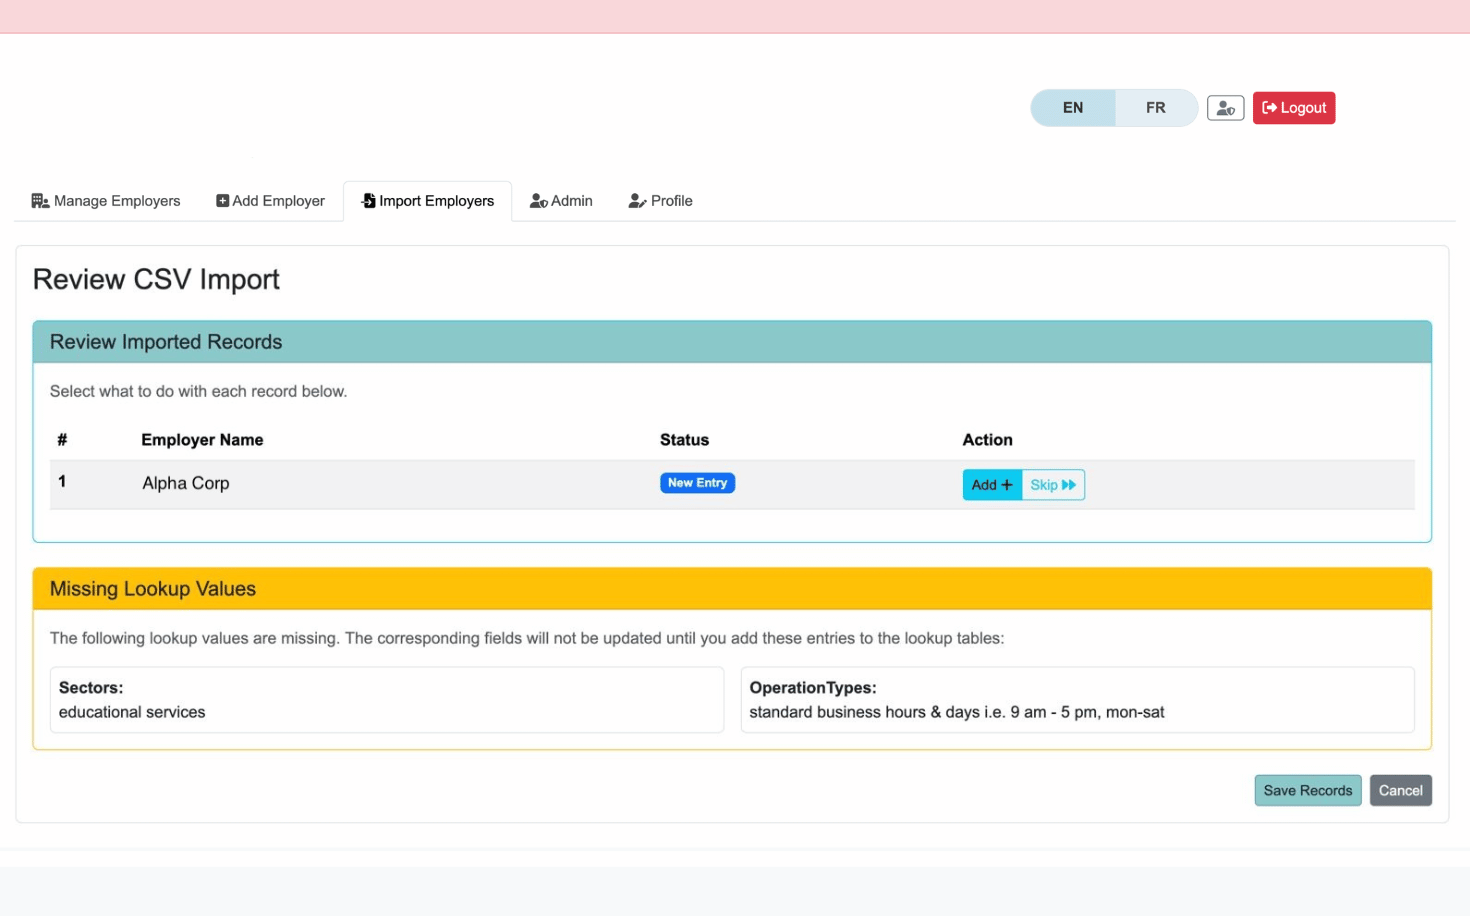The image size is (1470, 916).
Task: Switch to the Profile tab
Action: 660,200
